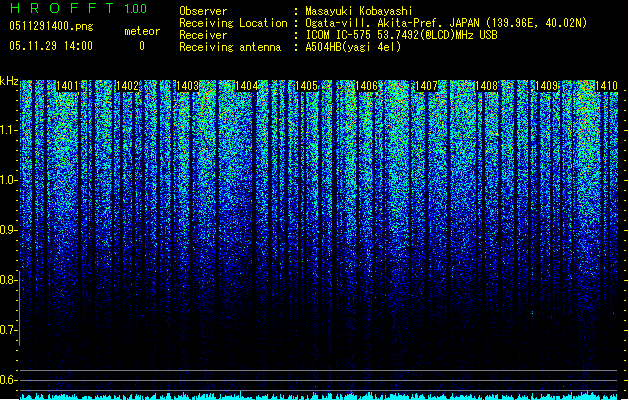Viewport: 629px width, 400px height.
Task: Click the observer name Masayuki Kobayashi
Action: point(359,11)
